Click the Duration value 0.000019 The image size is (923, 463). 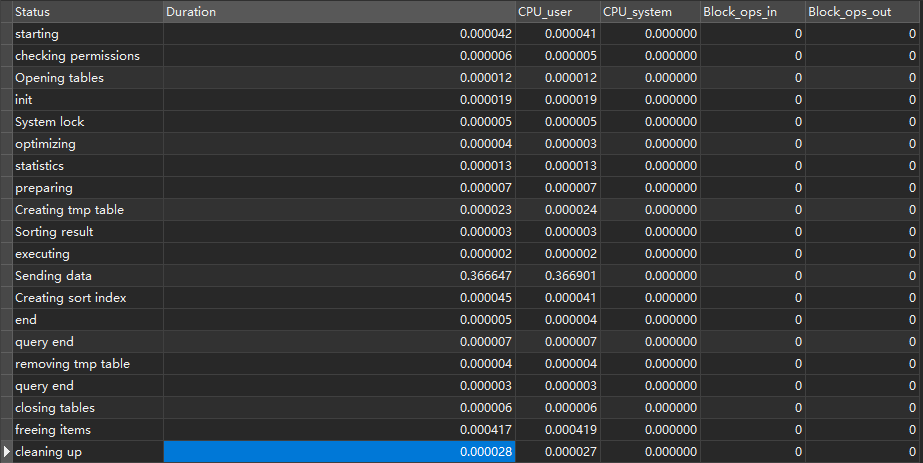(x=486, y=100)
